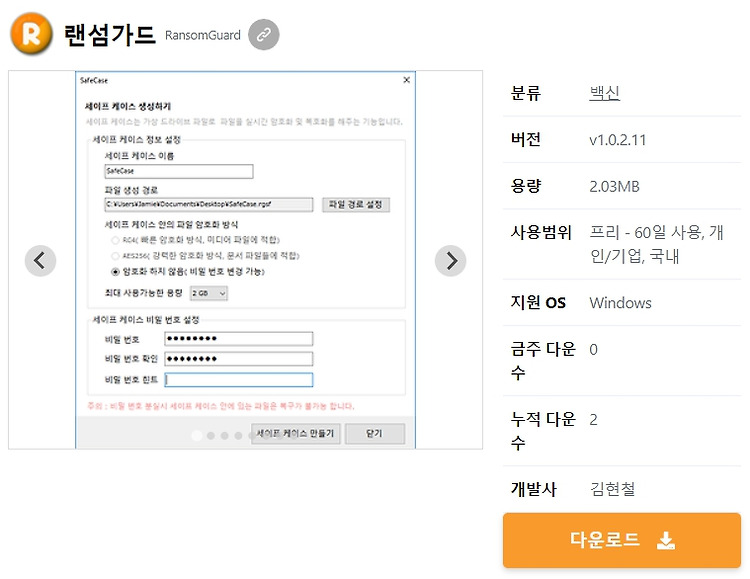This screenshot has width=750, height=579.
Task: Click the 랜섬가드 title heading
Action: [x=110, y=34]
